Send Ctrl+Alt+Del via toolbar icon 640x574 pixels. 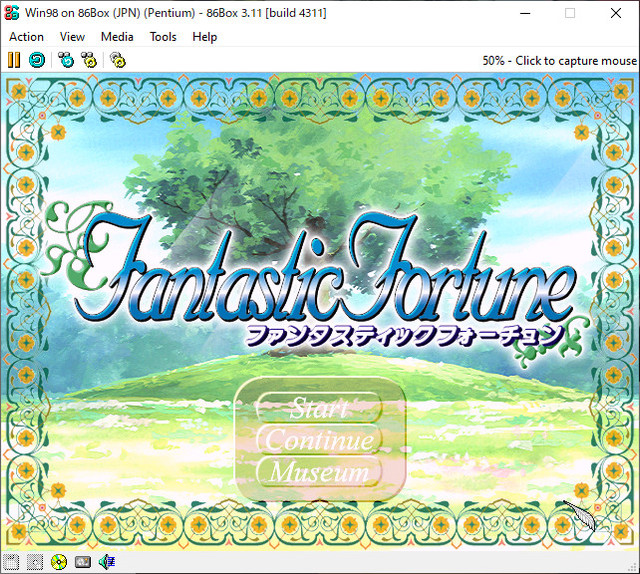[x=66, y=60]
